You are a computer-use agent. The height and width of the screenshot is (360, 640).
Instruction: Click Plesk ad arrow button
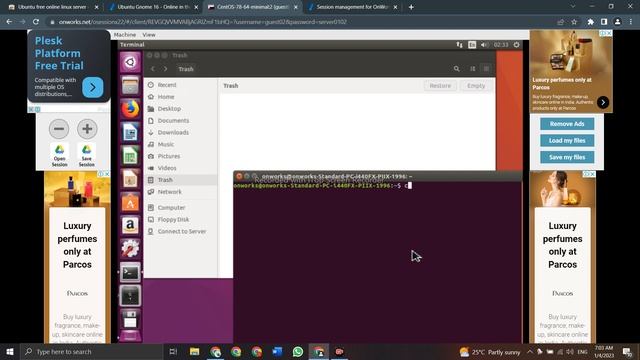(93, 87)
